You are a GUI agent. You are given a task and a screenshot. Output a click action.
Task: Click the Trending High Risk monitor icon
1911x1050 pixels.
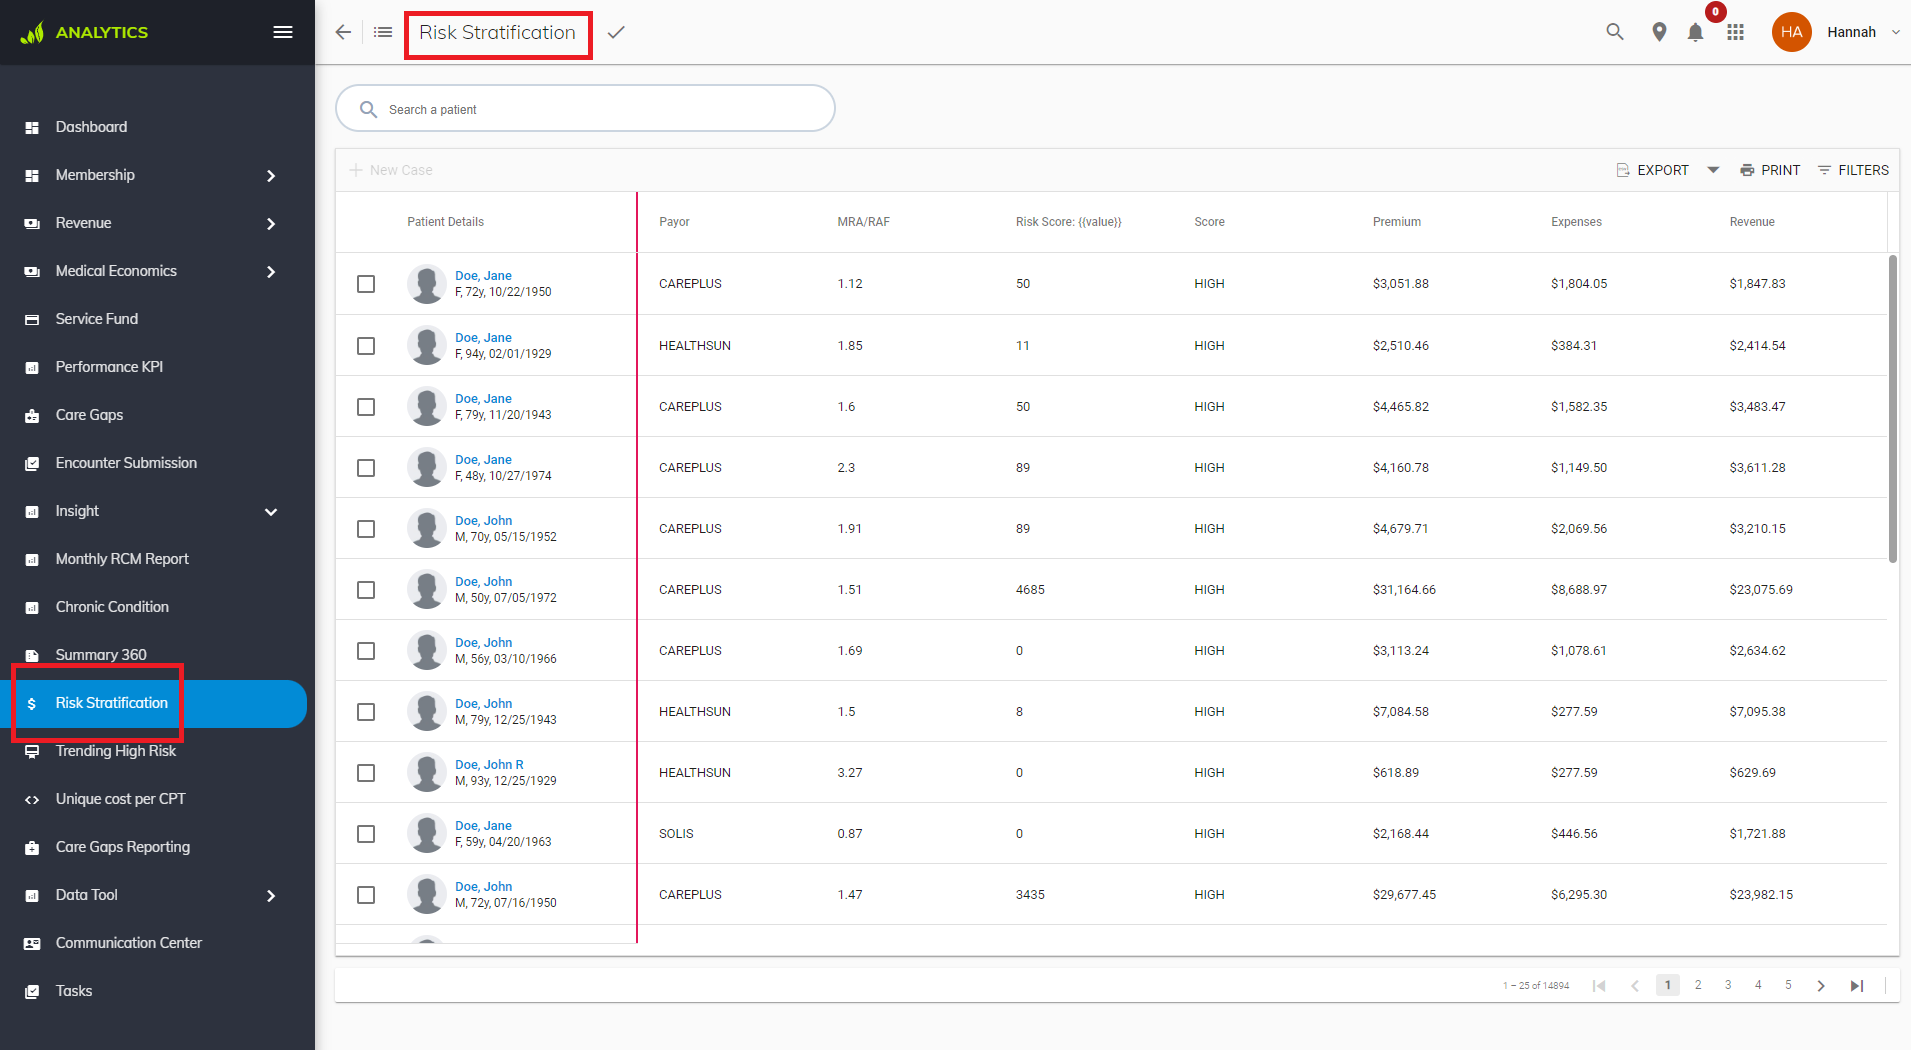tap(32, 751)
